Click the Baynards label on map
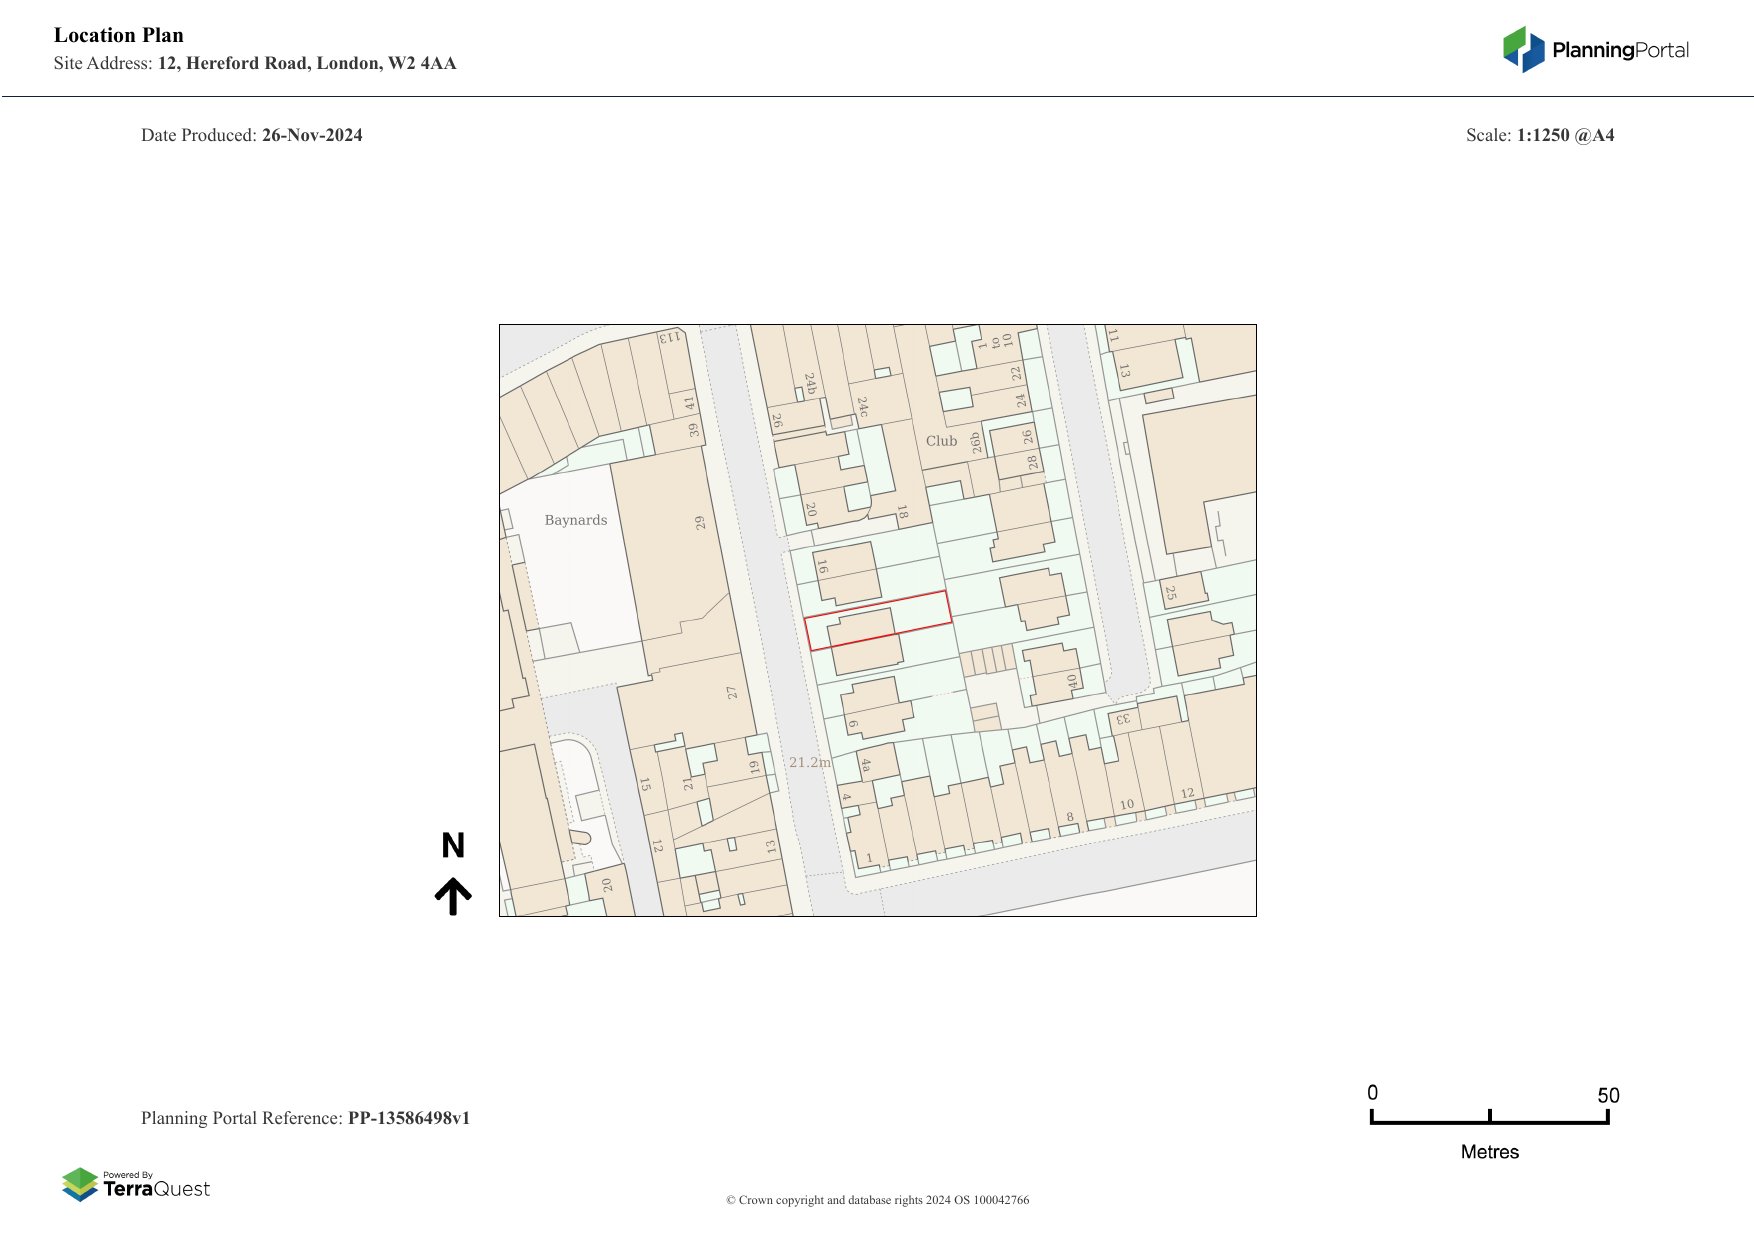The width and height of the screenshot is (1754, 1241). coord(576,520)
